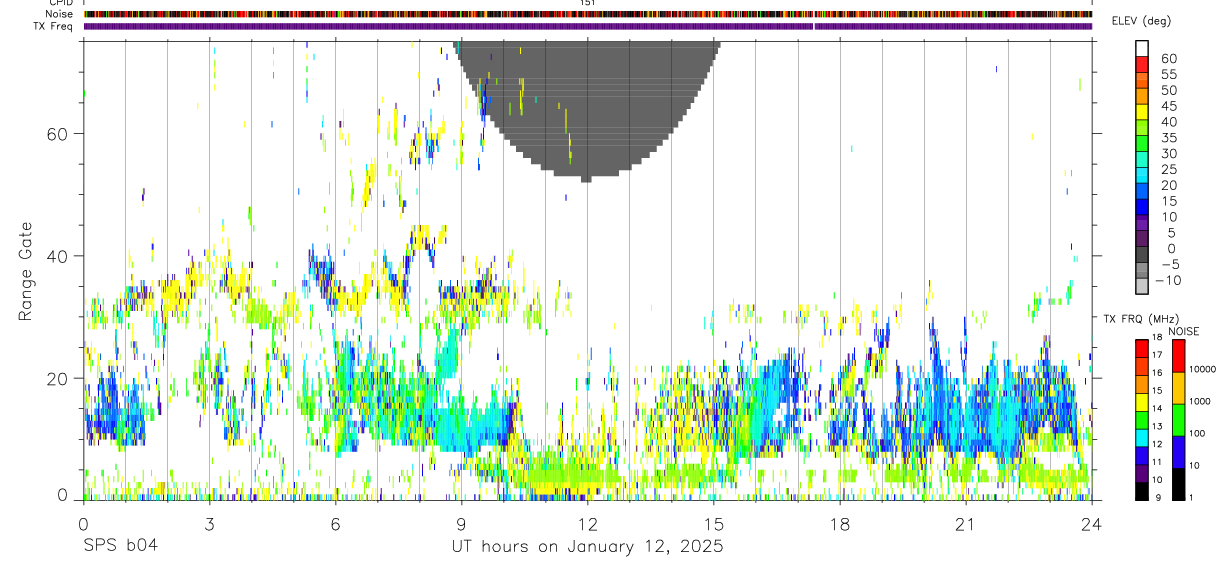Click the '151' CPID value label
The height and width of the screenshot is (567, 1228).
(587, 3)
